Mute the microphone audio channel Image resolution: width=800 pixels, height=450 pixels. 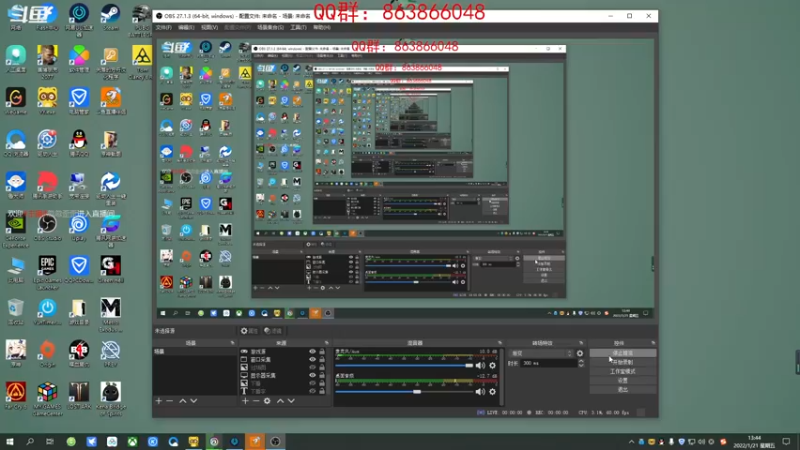point(480,365)
